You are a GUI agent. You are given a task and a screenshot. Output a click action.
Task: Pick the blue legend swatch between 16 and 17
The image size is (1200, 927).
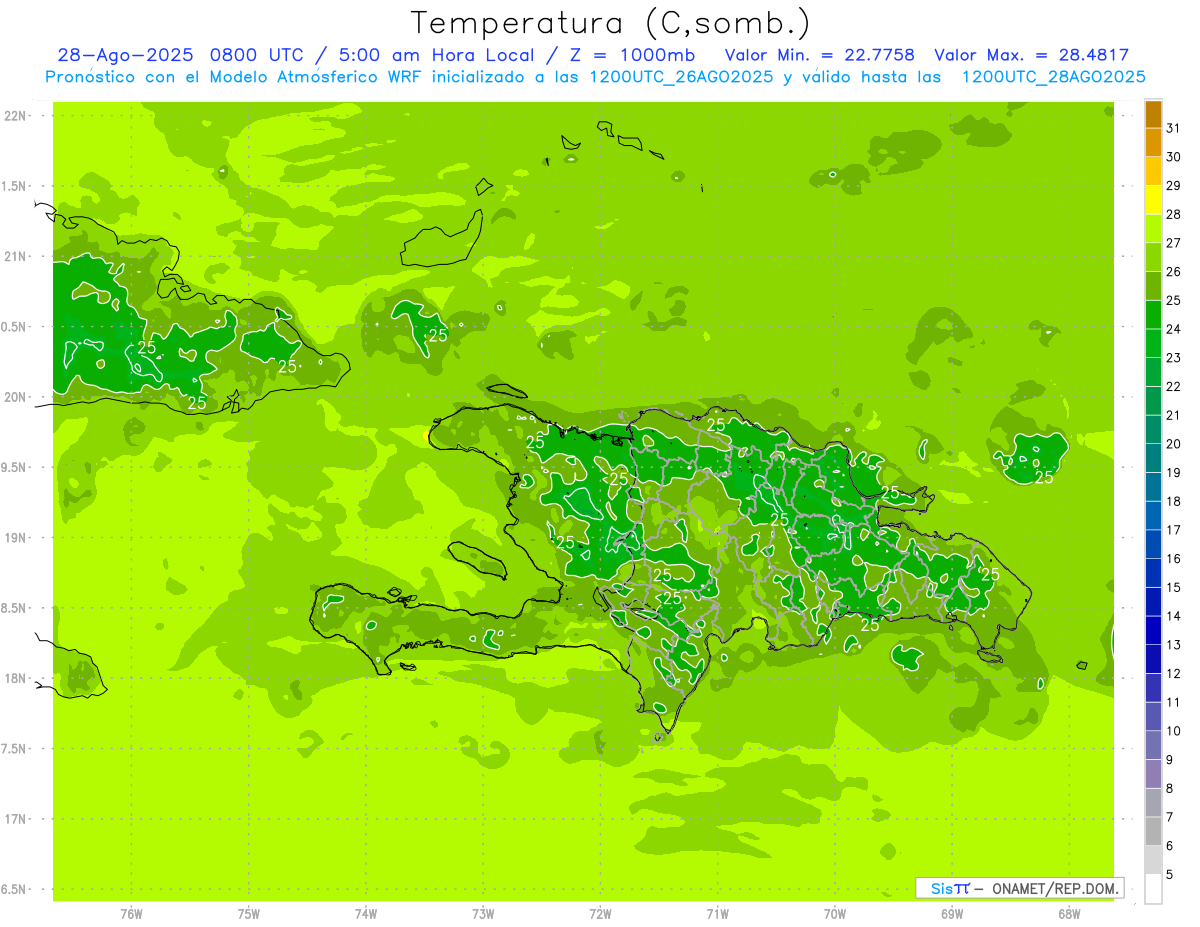tap(1153, 544)
